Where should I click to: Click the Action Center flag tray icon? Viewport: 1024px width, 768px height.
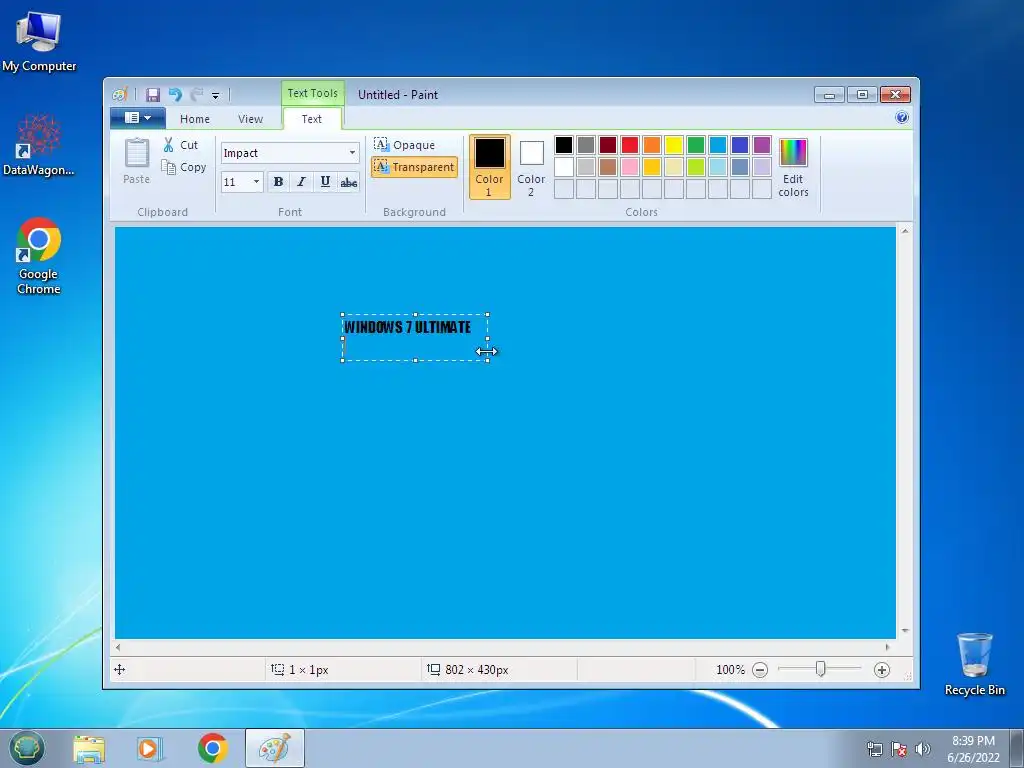click(899, 749)
